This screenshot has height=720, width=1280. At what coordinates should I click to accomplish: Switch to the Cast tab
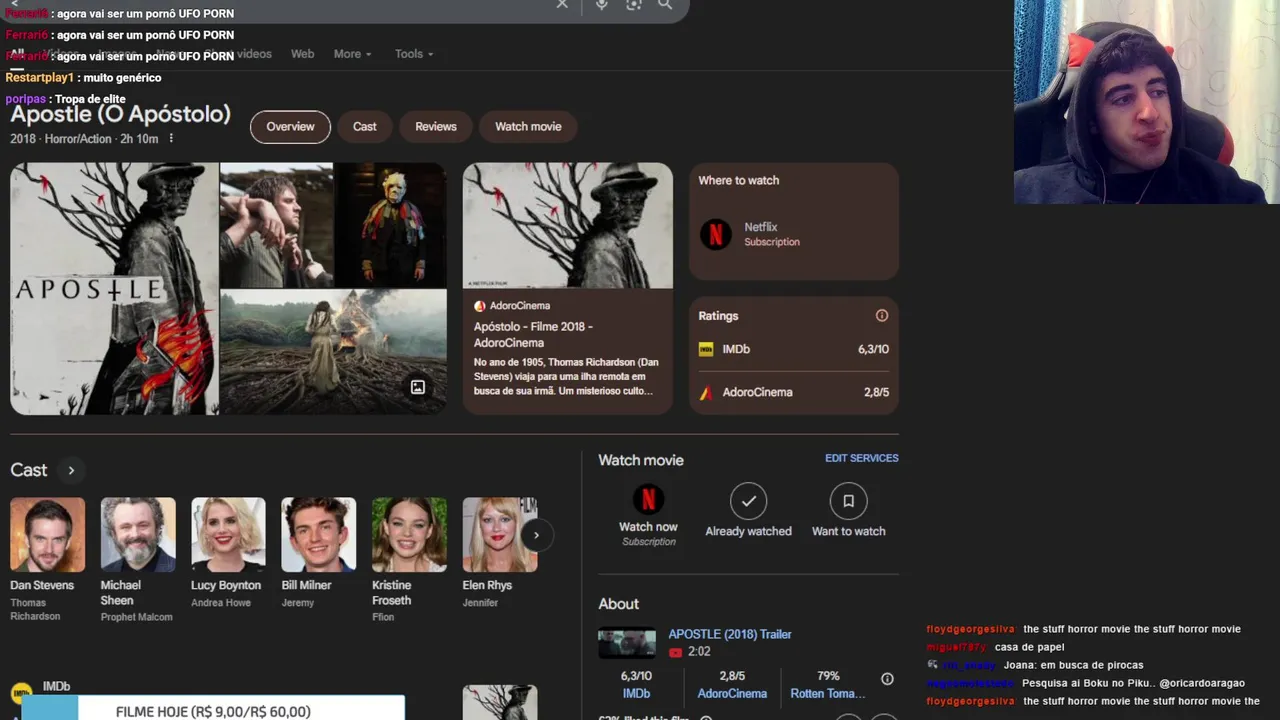point(365,127)
